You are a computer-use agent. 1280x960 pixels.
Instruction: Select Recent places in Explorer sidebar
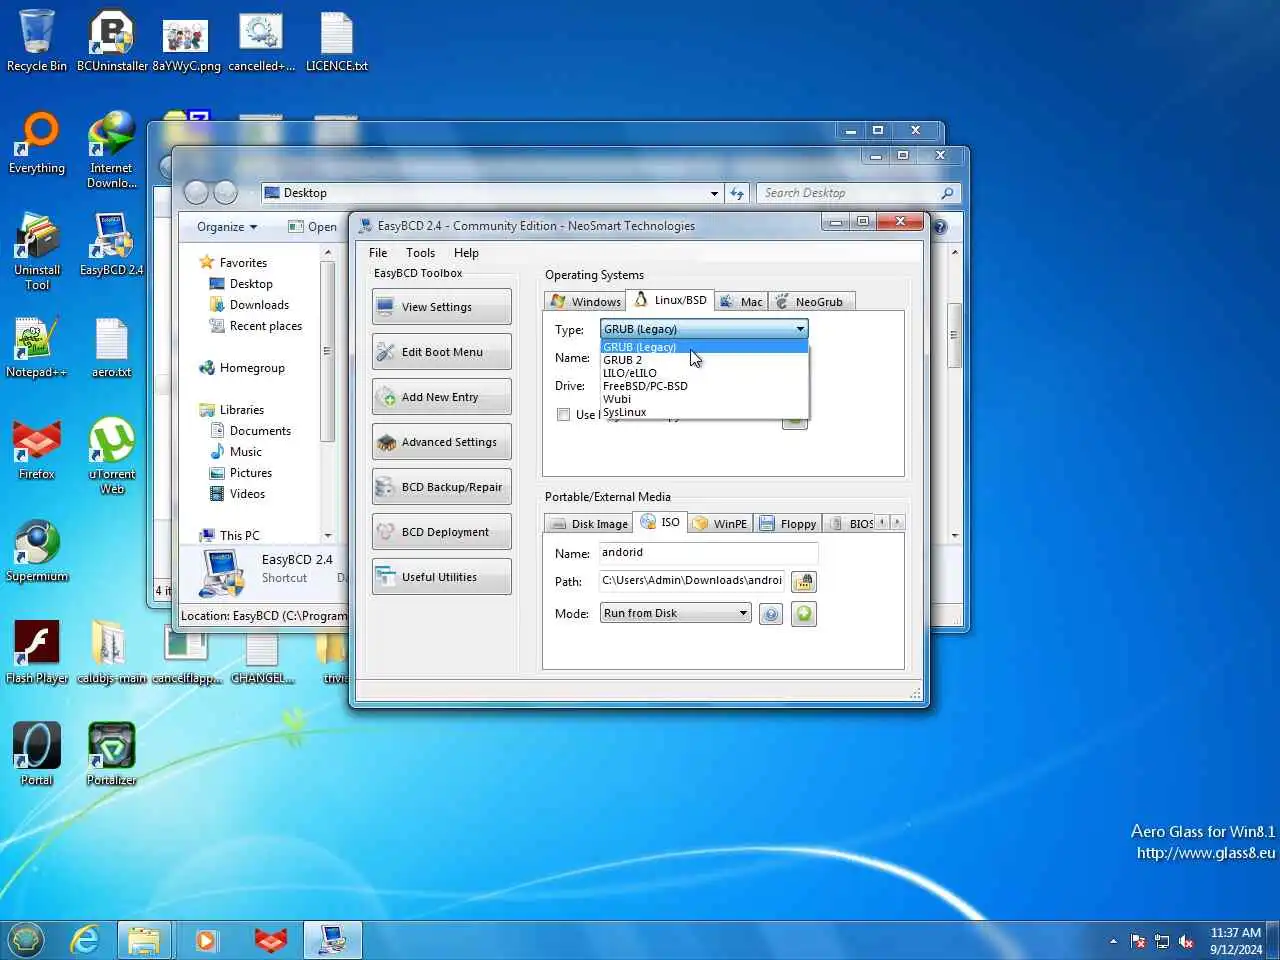(x=256, y=326)
